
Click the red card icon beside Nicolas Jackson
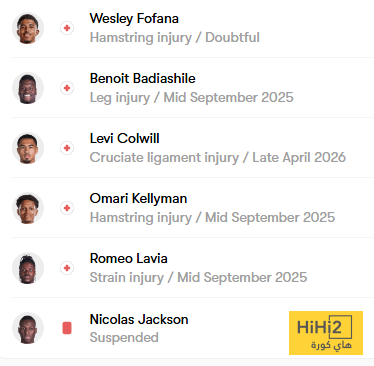(67, 328)
